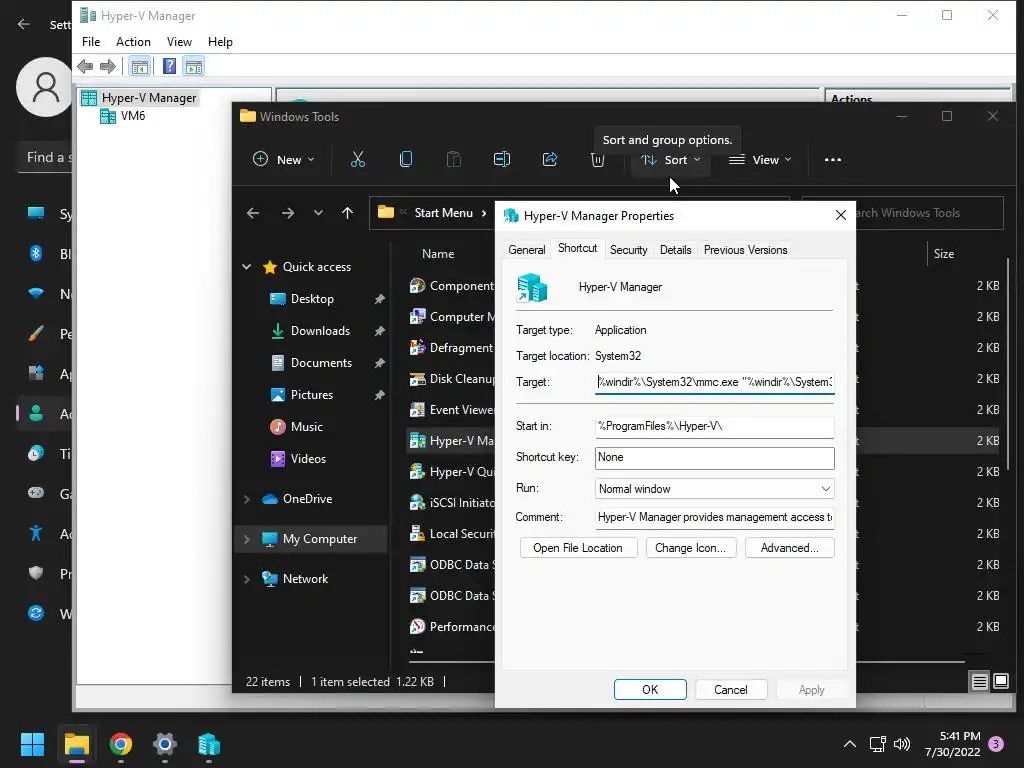Click the Rename icon in Windows Tools toolbar
This screenshot has height=768, width=1024.
pos(502,159)
